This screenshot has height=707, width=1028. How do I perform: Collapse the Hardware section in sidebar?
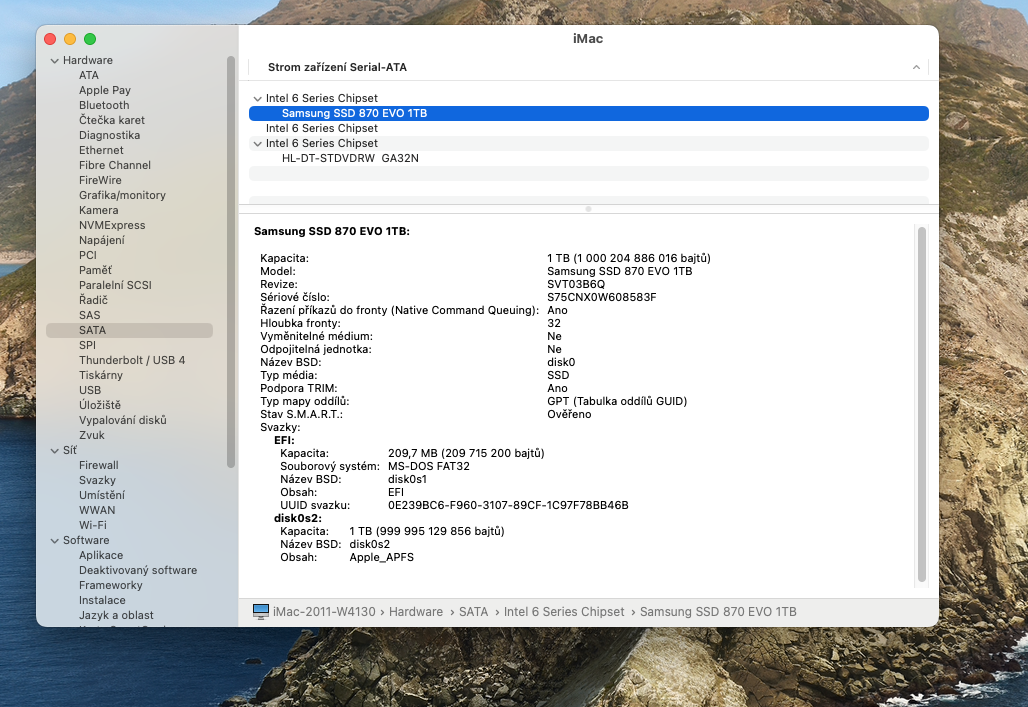click(54, 60)
